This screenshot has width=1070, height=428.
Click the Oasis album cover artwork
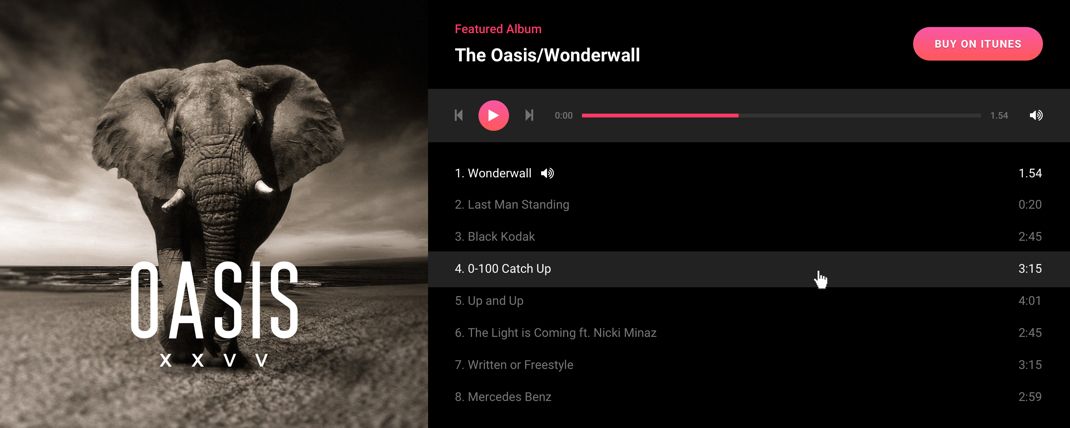click(x=214, y=214)
